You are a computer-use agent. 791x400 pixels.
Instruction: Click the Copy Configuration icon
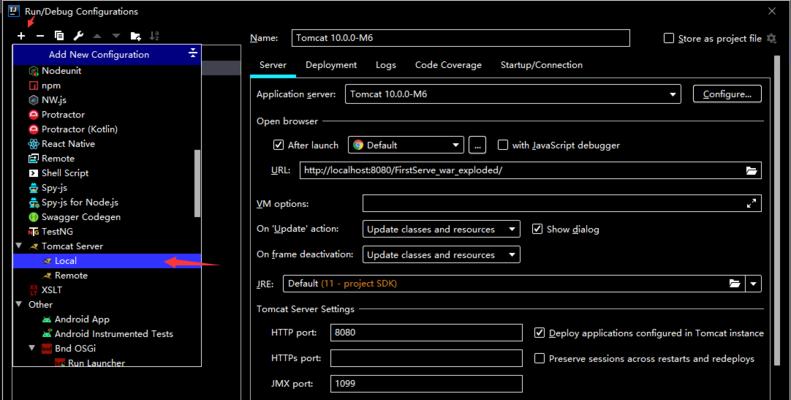[x=59, y=36]
